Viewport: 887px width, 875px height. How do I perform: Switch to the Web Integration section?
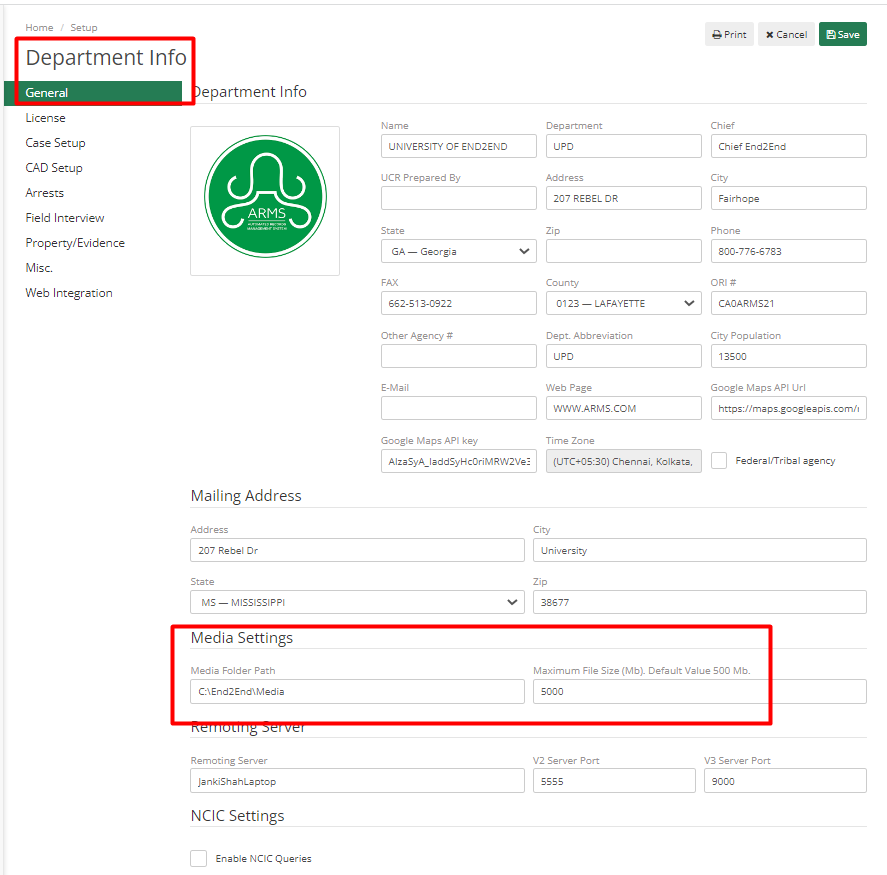[68, 292]
